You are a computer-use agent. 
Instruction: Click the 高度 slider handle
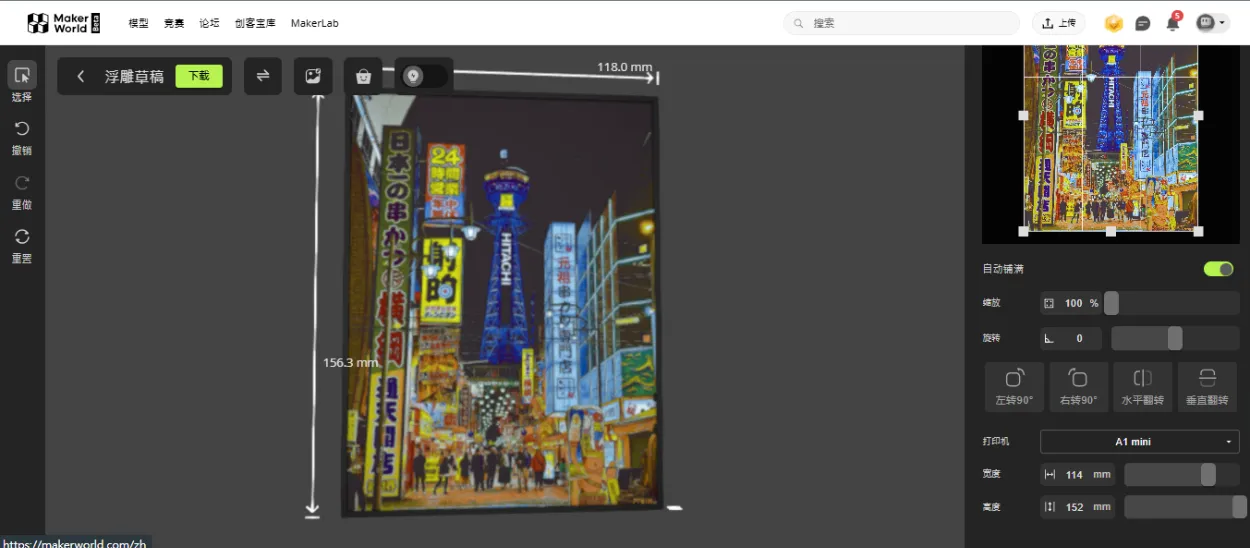[1240, 507]
